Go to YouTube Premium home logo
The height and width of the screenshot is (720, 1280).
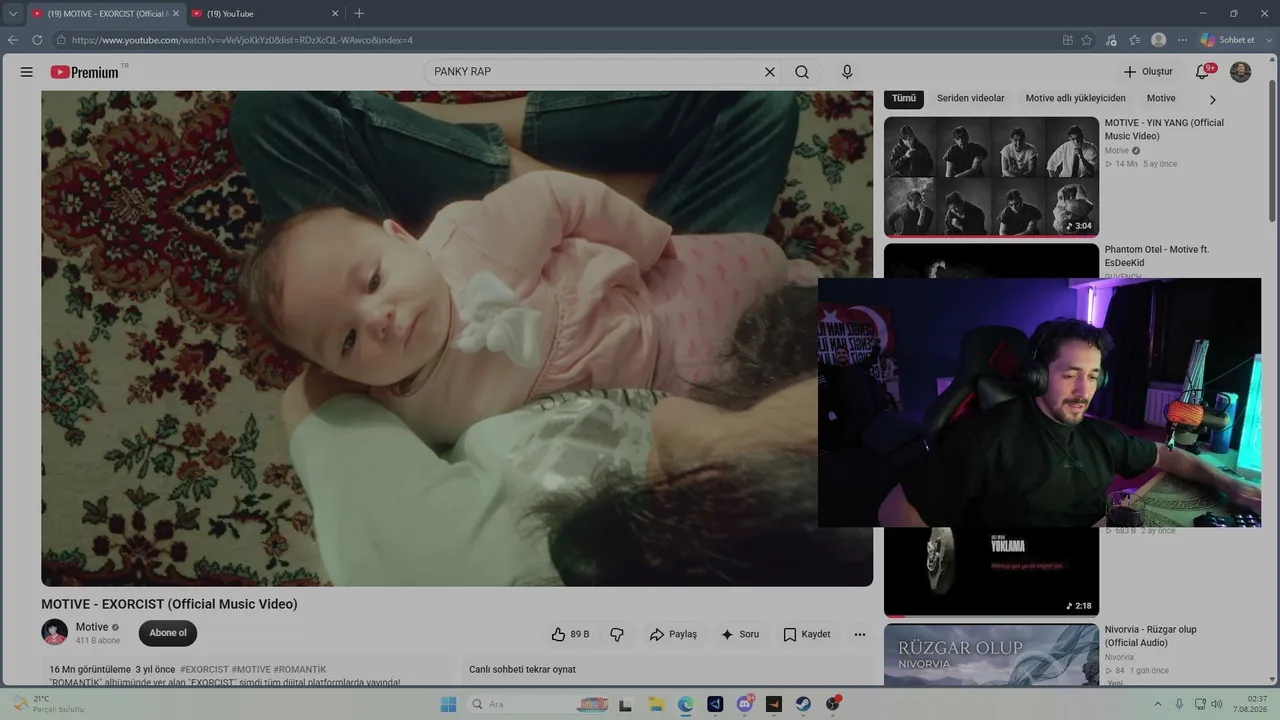[85, 72]
